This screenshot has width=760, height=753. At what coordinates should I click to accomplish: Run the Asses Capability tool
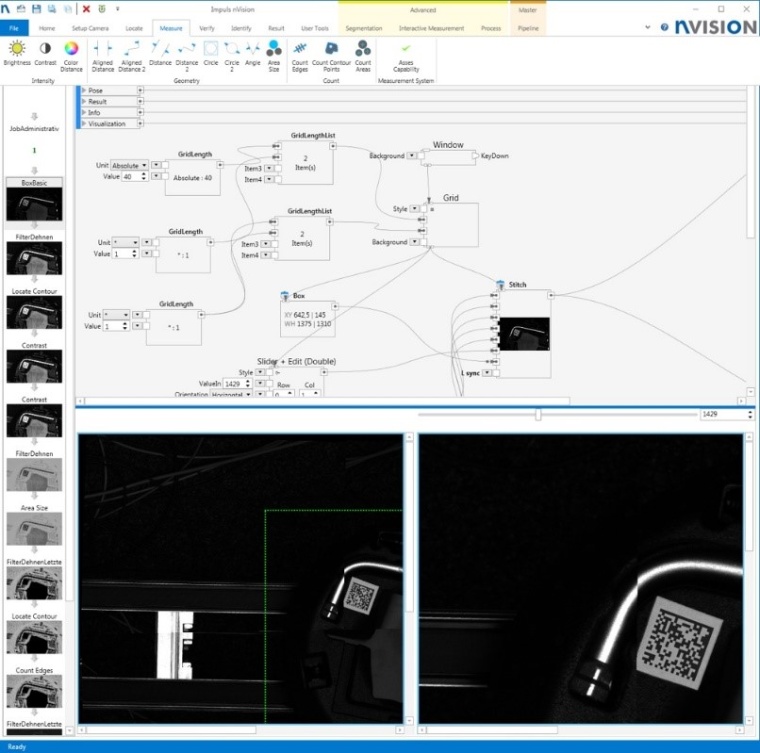[x=406, y=50]
